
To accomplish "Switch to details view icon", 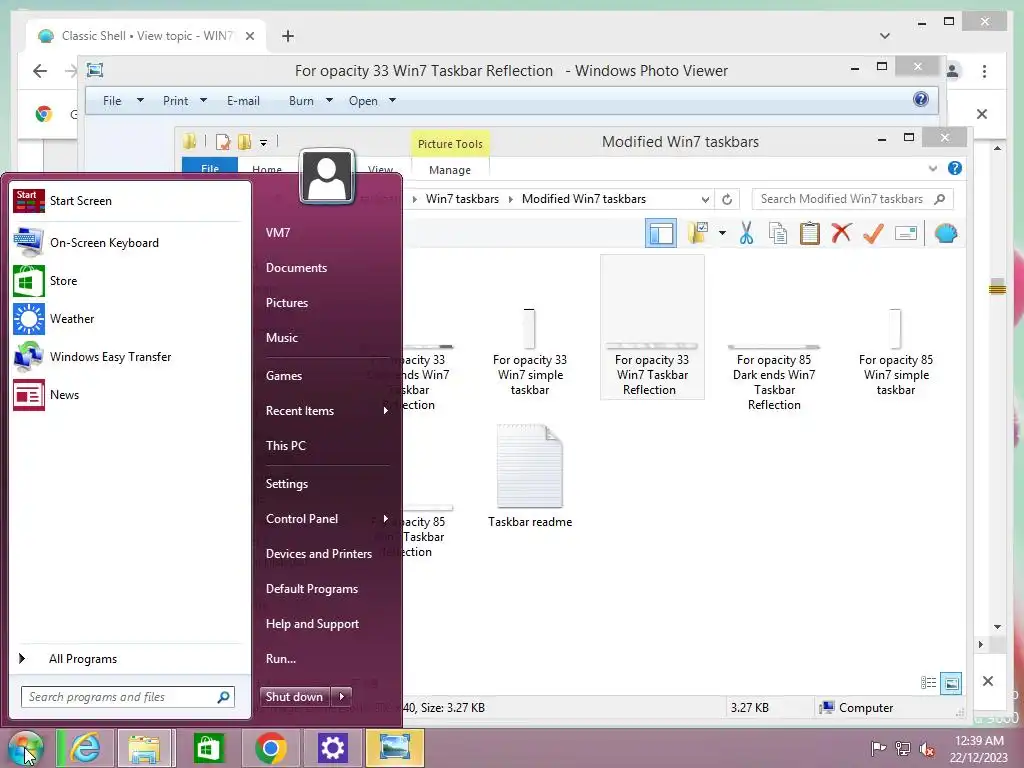I will (928, 683).
